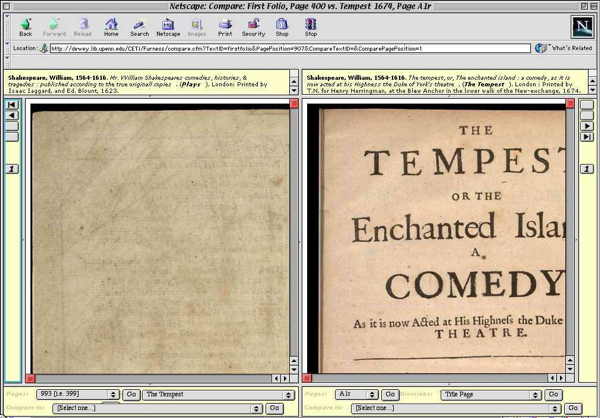Click Go beside the 'Title Page' dropdown
600x418 pixels.
point(553,394)
